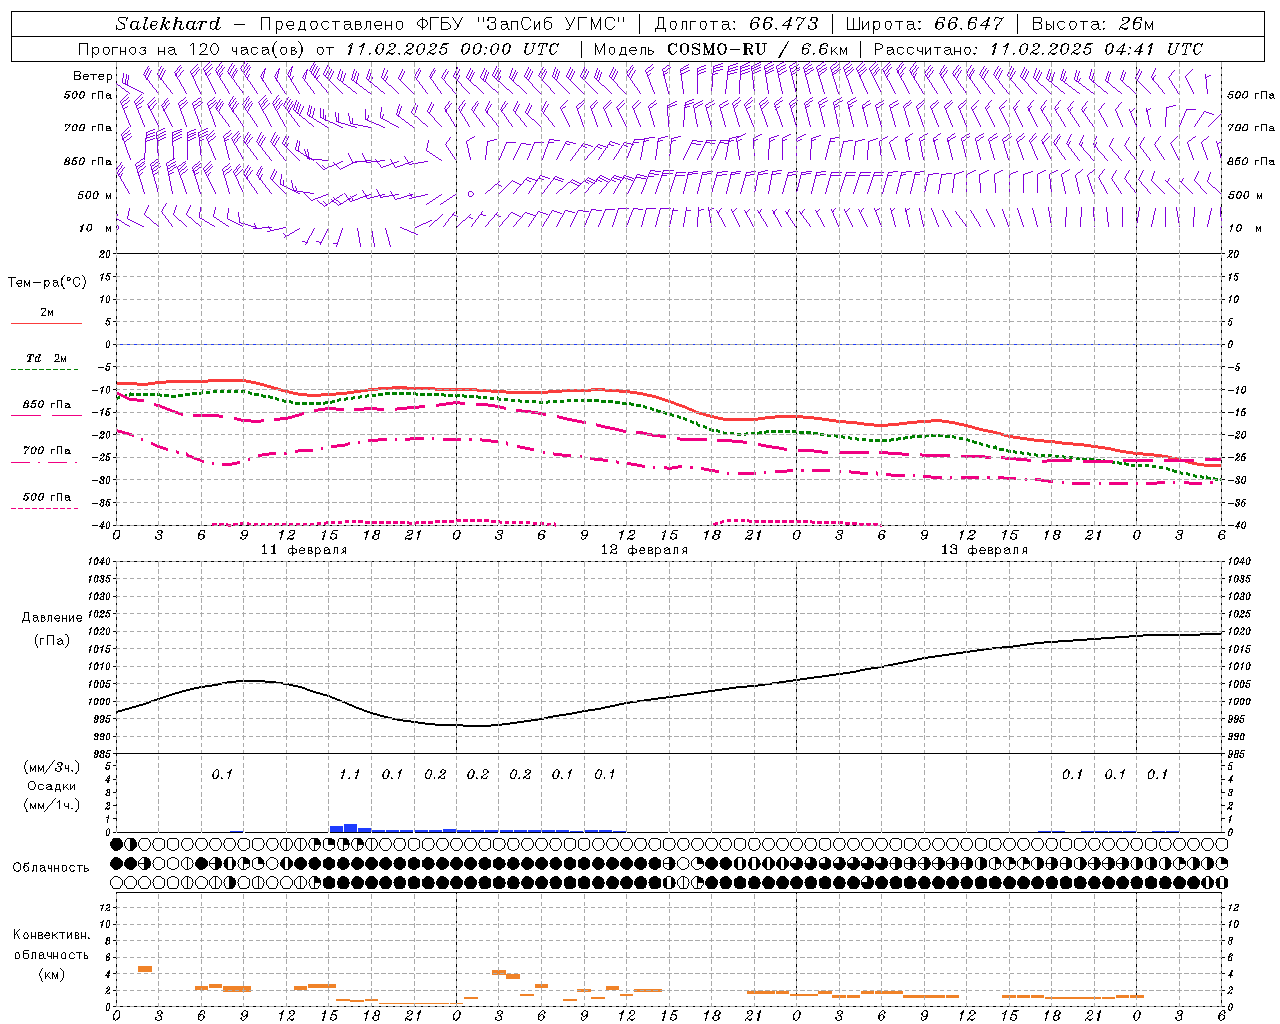
Task: Click the Широта: 66.647 value
Action: click(x=924, y=24)
